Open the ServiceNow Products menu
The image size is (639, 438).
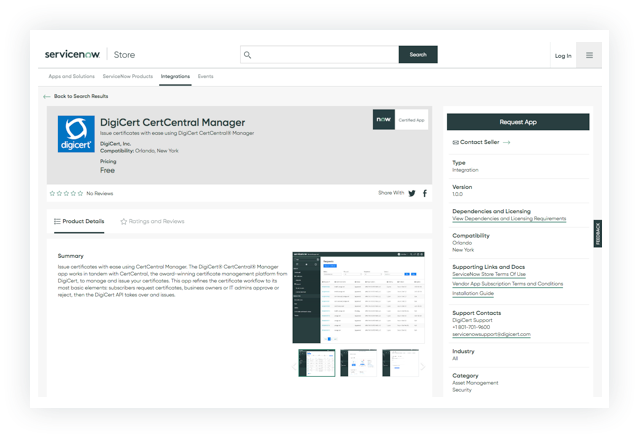(128, 76)
